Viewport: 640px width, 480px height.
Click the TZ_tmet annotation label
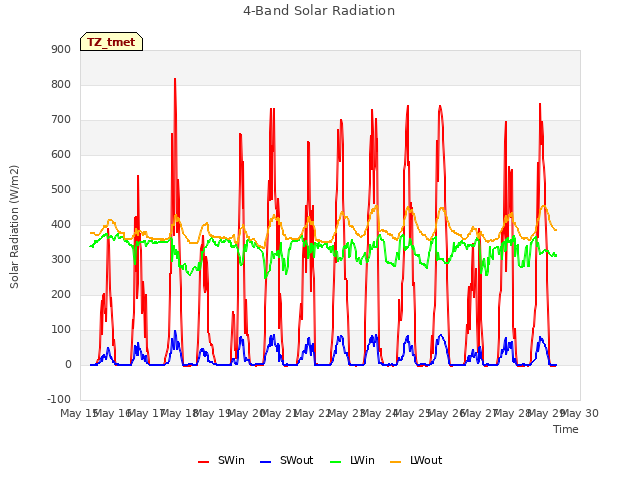111,42
